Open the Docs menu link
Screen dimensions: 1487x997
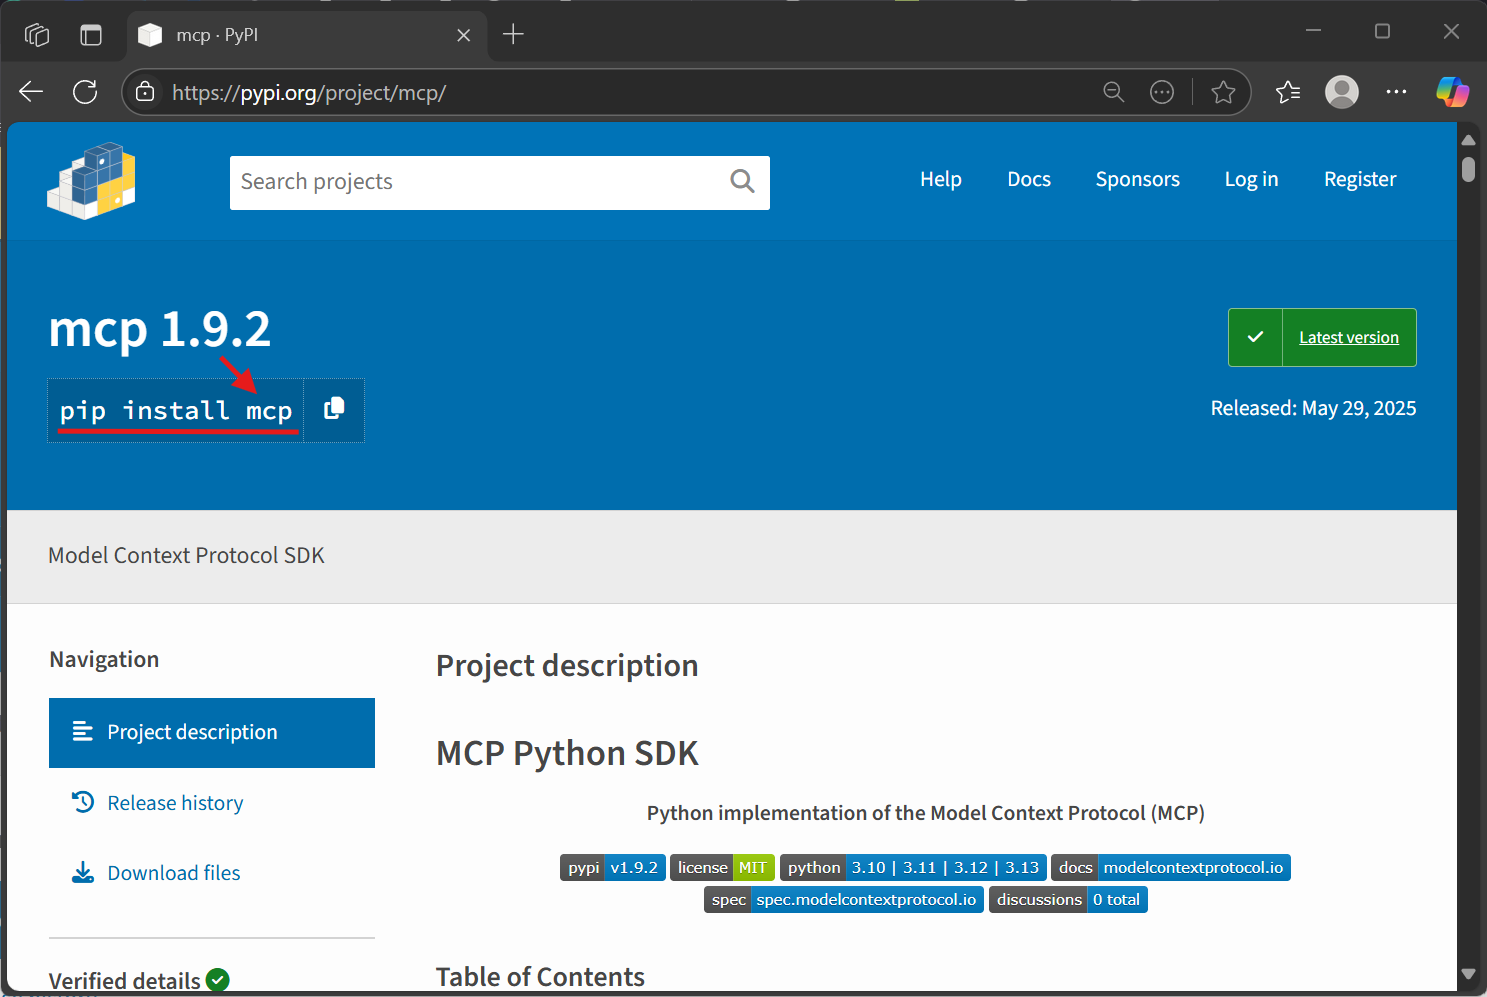coord(1029,179)
